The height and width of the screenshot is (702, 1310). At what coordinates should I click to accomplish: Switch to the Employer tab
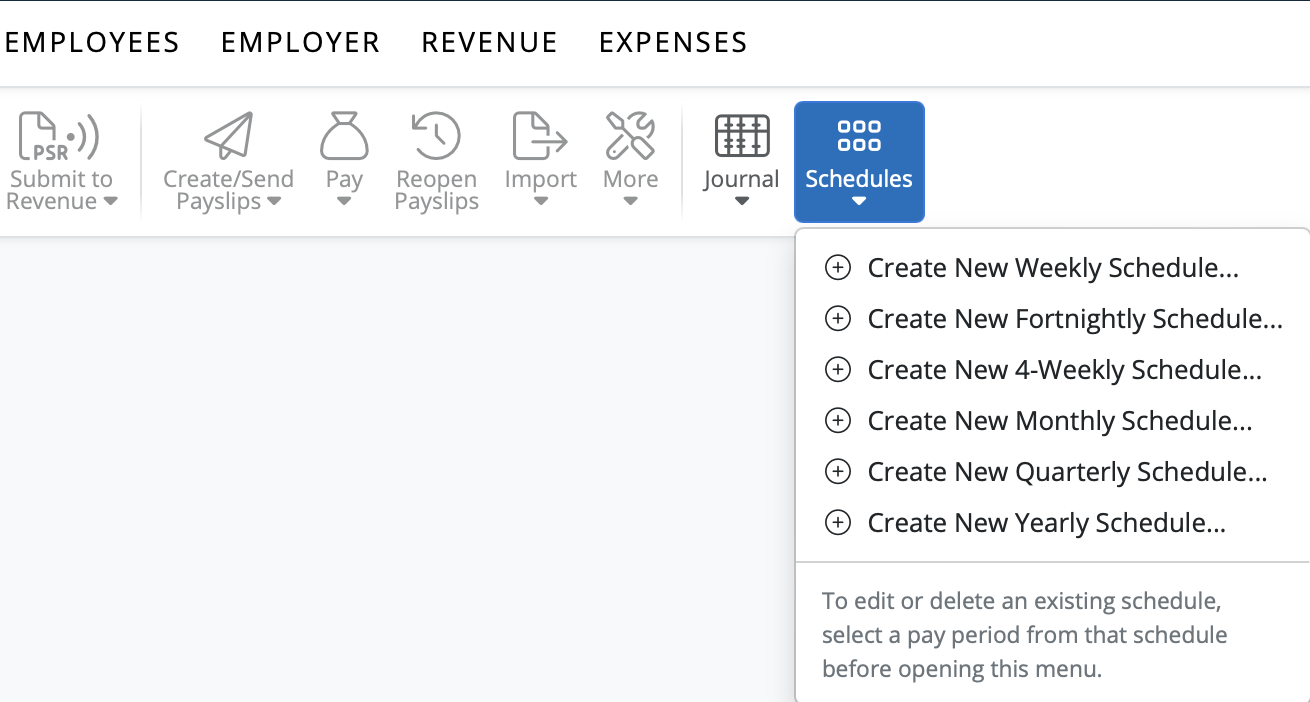coord(301,42)
